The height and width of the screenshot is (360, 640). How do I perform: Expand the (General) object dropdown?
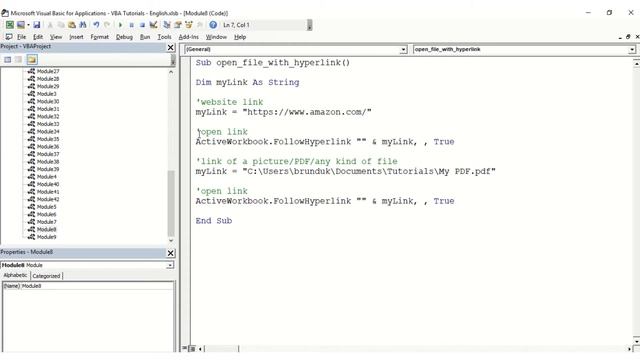(x=403, y=49)
